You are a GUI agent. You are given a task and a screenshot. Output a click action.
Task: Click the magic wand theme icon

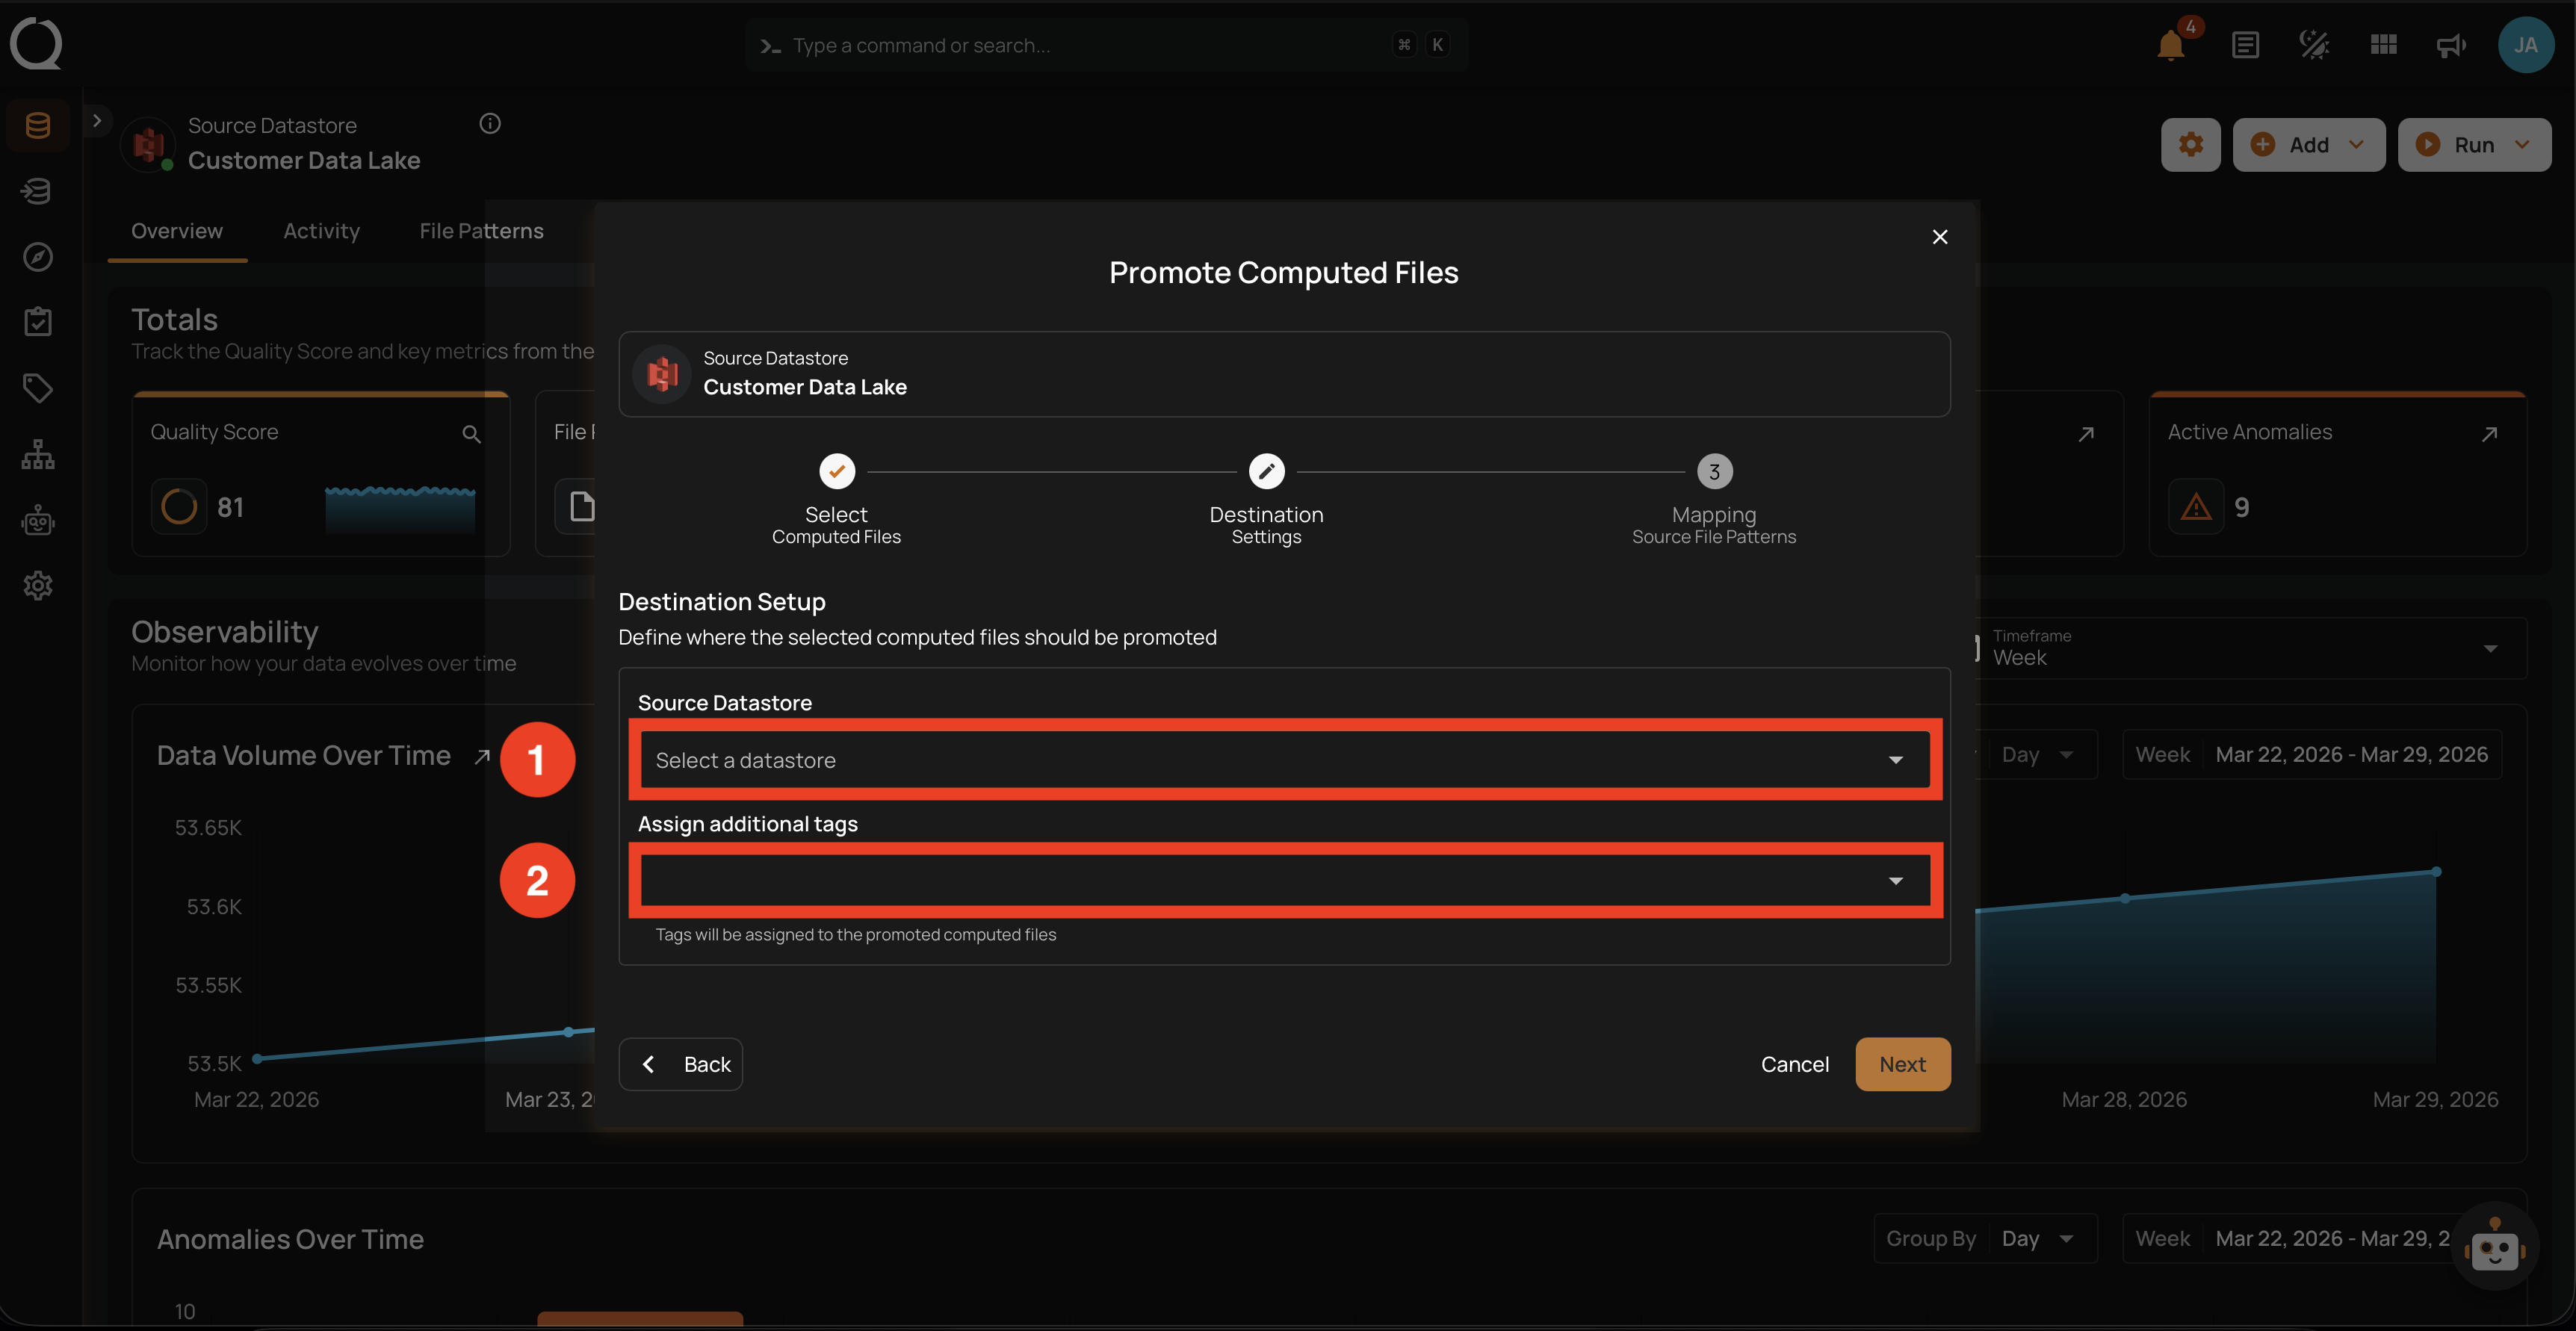(x=2314, y=45)
